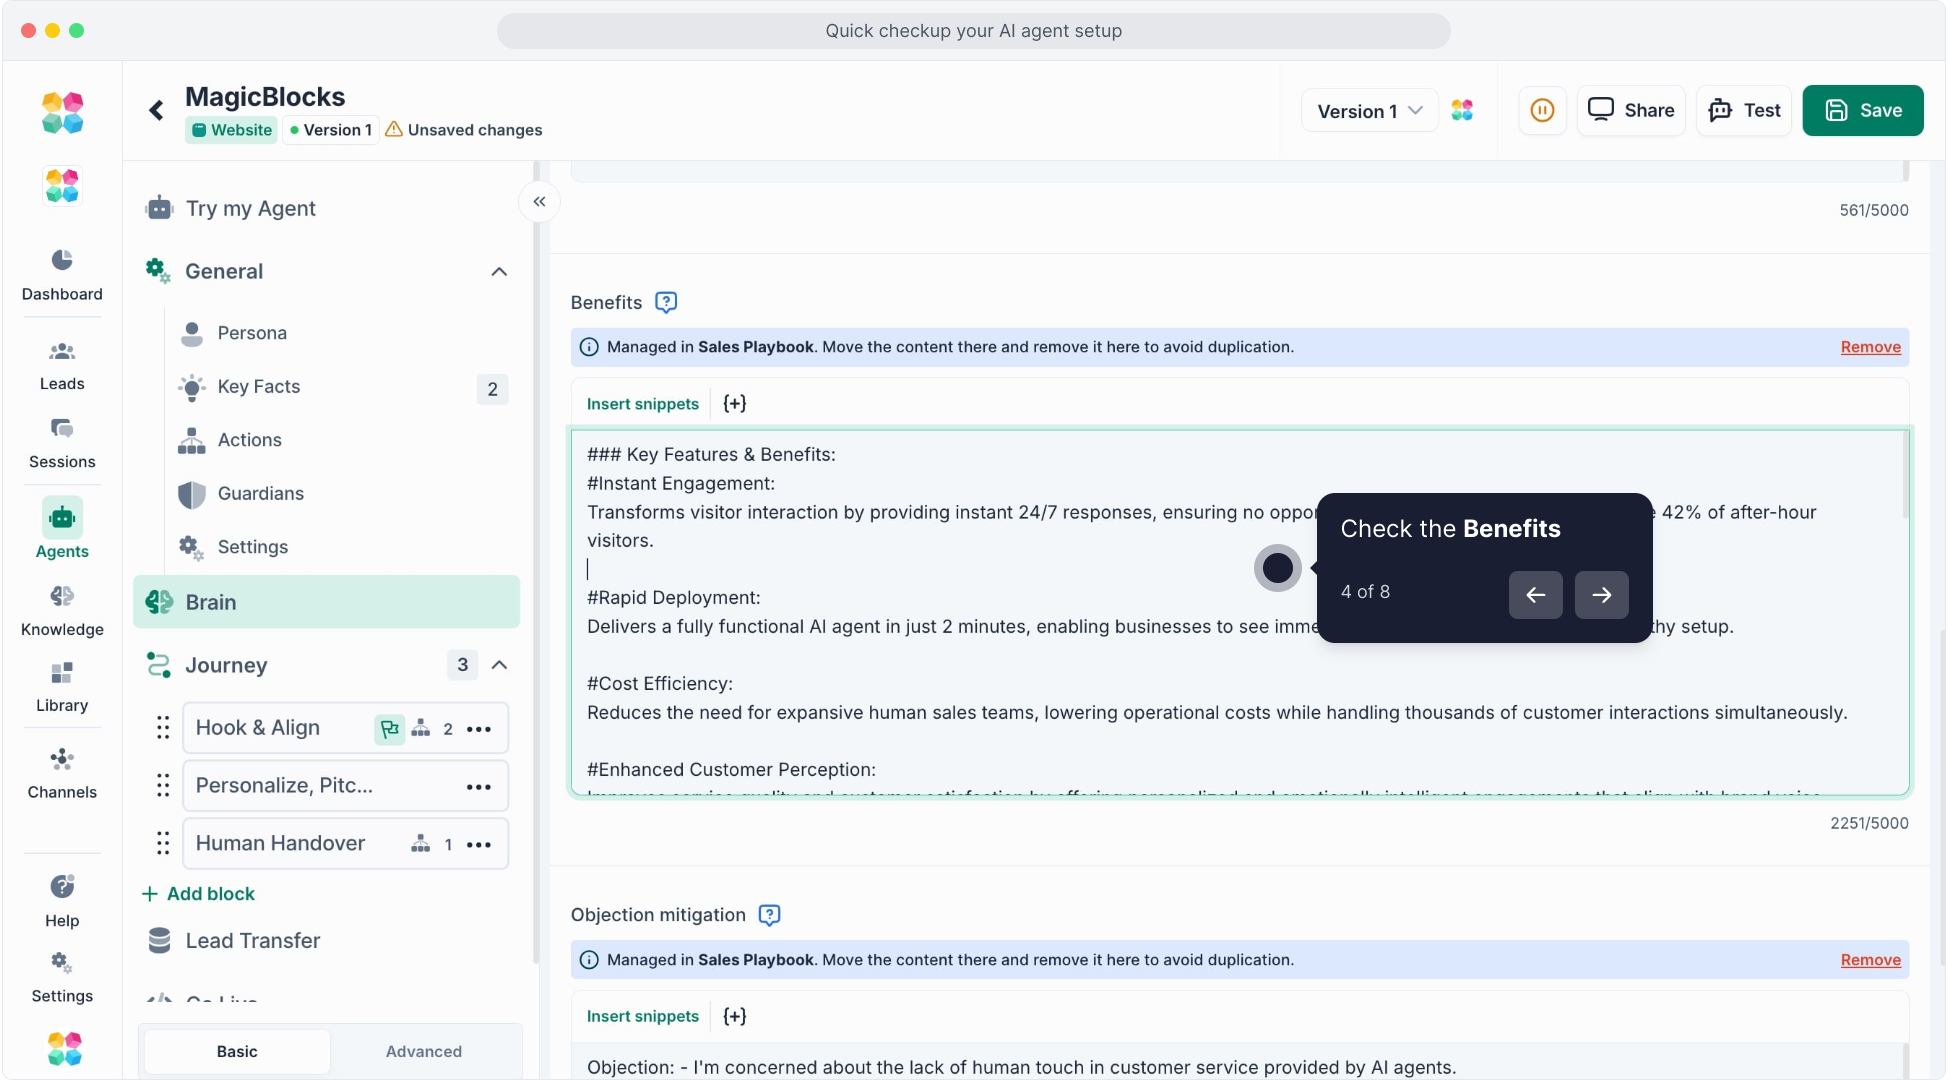Open the Benefits help tooltip icon
This screenshot has height=1080, width=1948.
[x=666, y=302]
